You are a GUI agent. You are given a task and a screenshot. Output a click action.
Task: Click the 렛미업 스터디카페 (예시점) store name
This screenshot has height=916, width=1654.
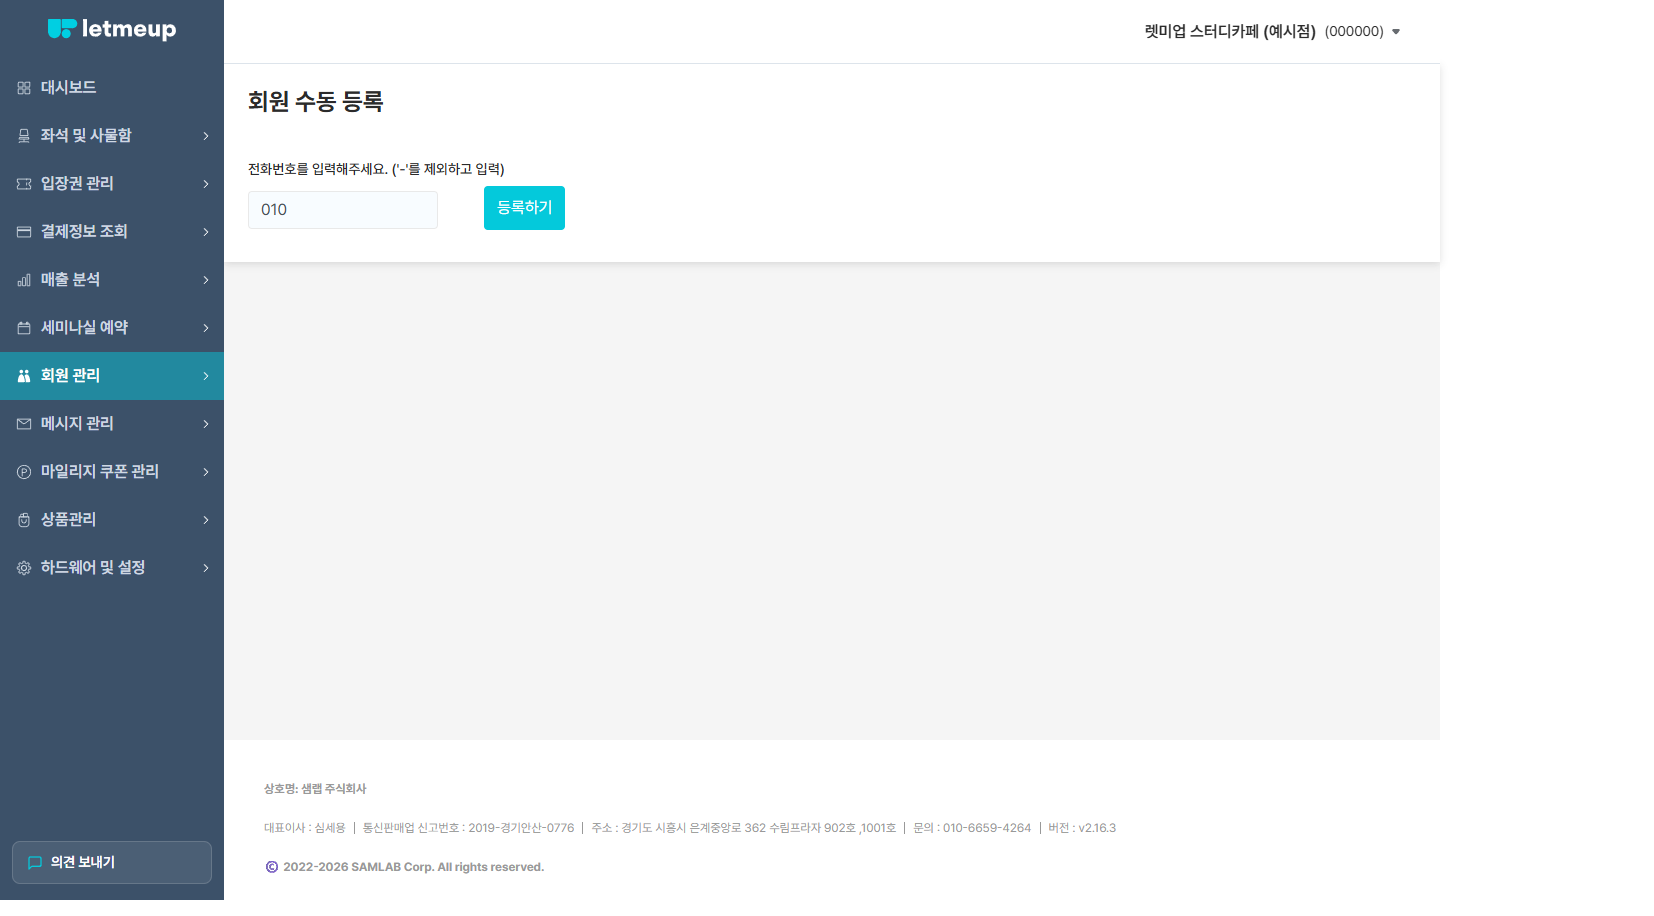1230,32
